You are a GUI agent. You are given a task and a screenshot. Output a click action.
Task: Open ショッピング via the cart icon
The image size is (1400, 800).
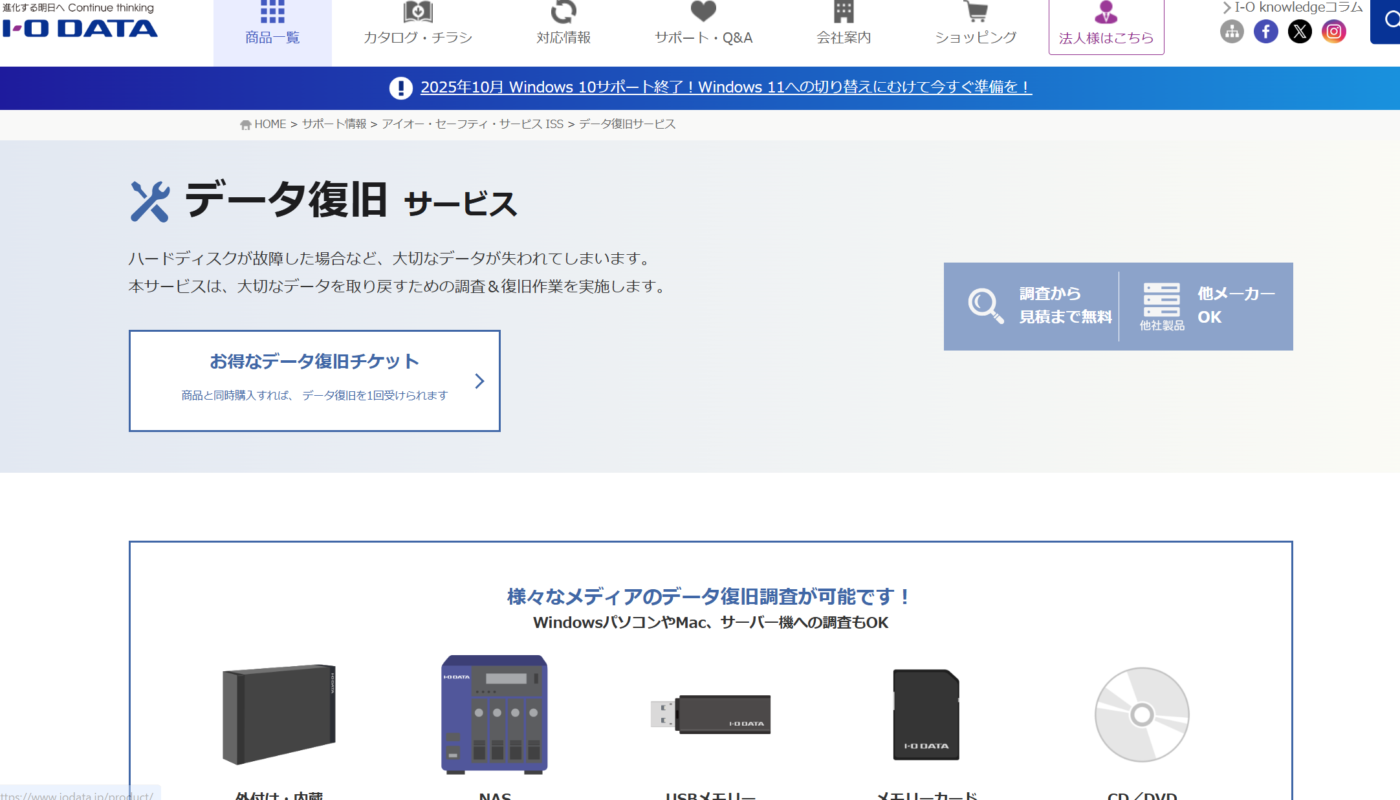pos(975,12)
